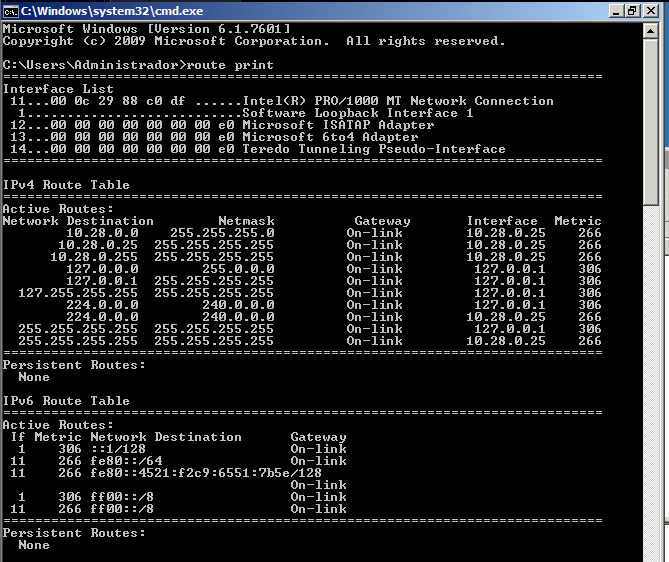Select the Intel(R) PRO/1000 MT Network Connection line
This screenshot has width=669, height=562.
click(282, 101)
